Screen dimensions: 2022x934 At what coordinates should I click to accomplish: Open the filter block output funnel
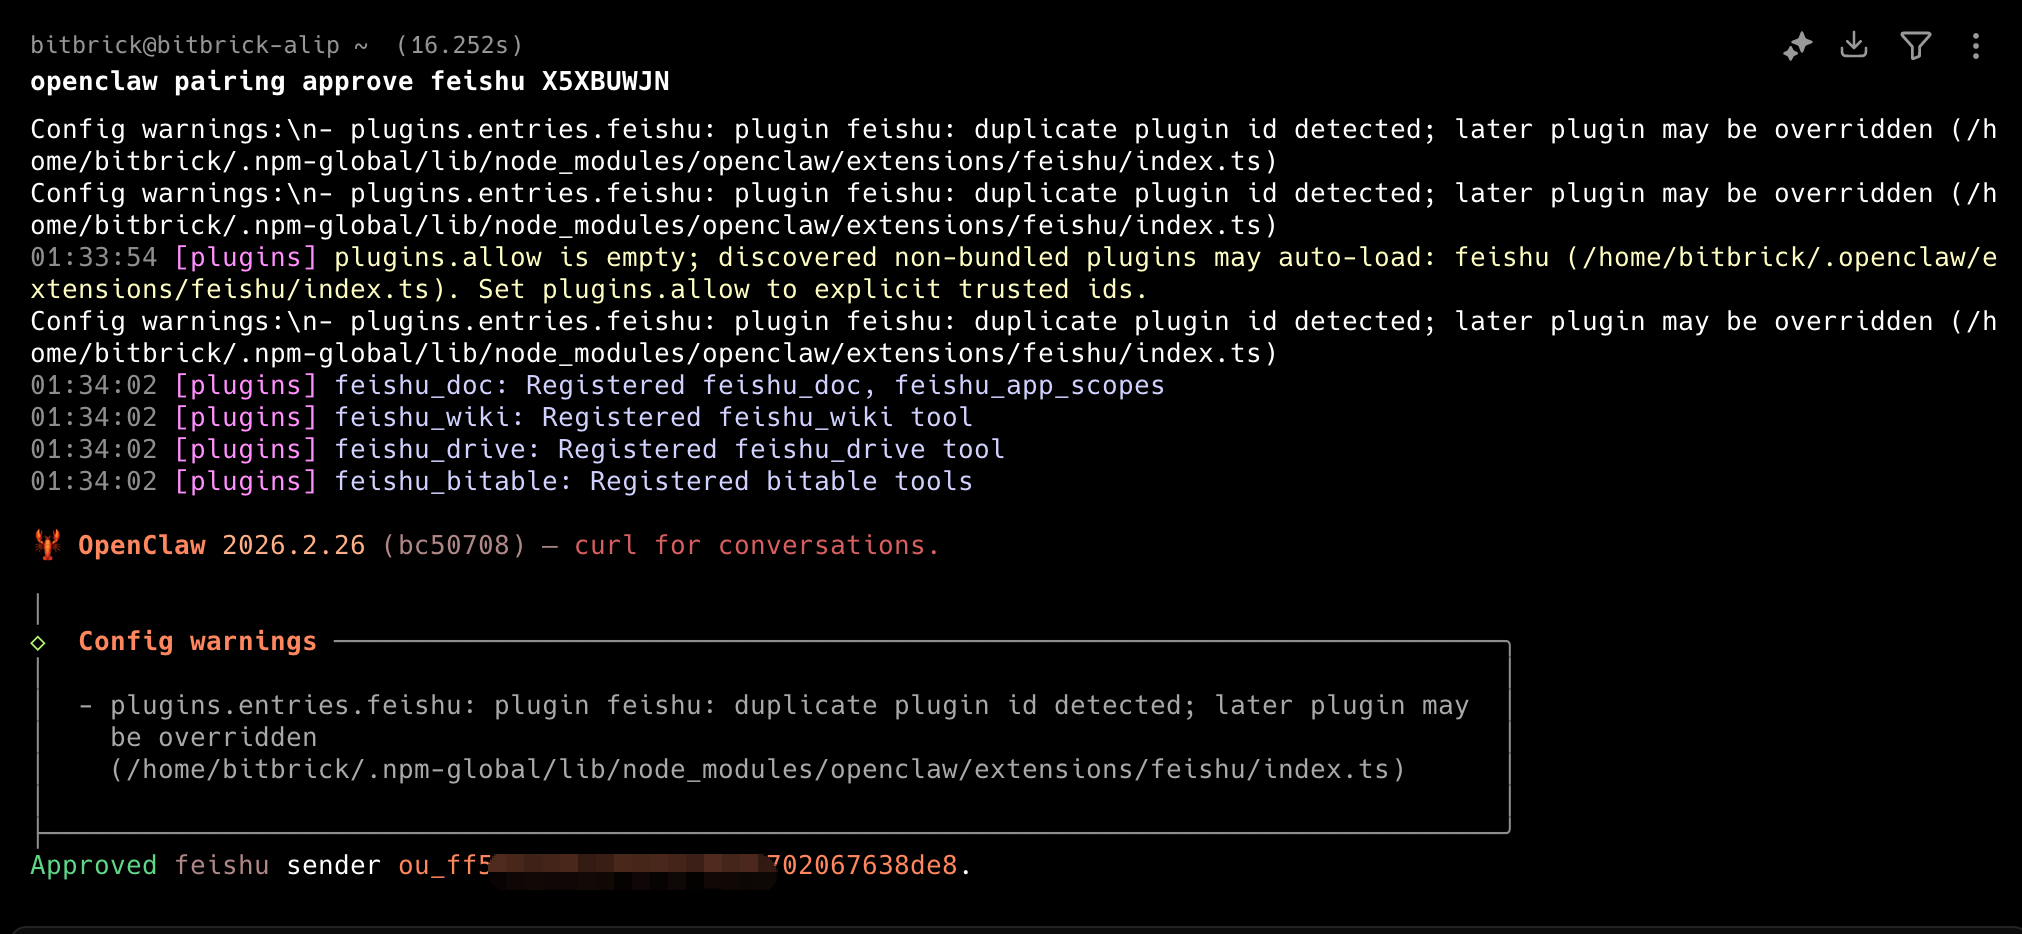tap(1915, 46)
